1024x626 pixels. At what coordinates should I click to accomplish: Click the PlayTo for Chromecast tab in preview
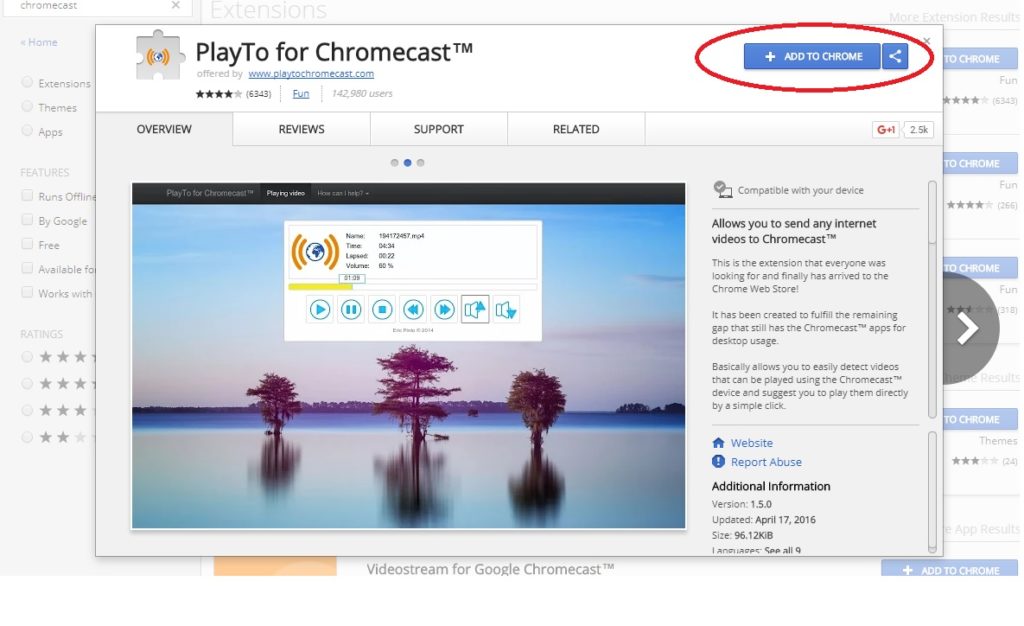[210, 193]
